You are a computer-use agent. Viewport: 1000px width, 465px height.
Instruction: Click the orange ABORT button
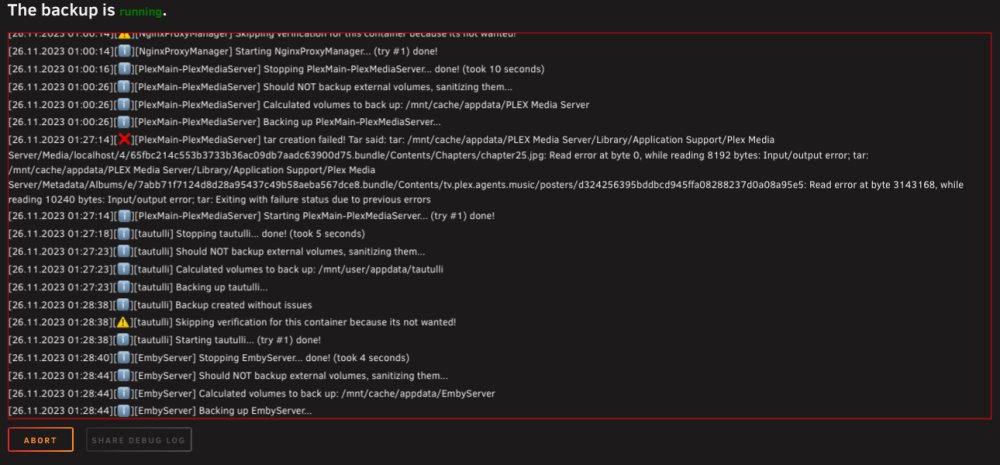point(41,439)
